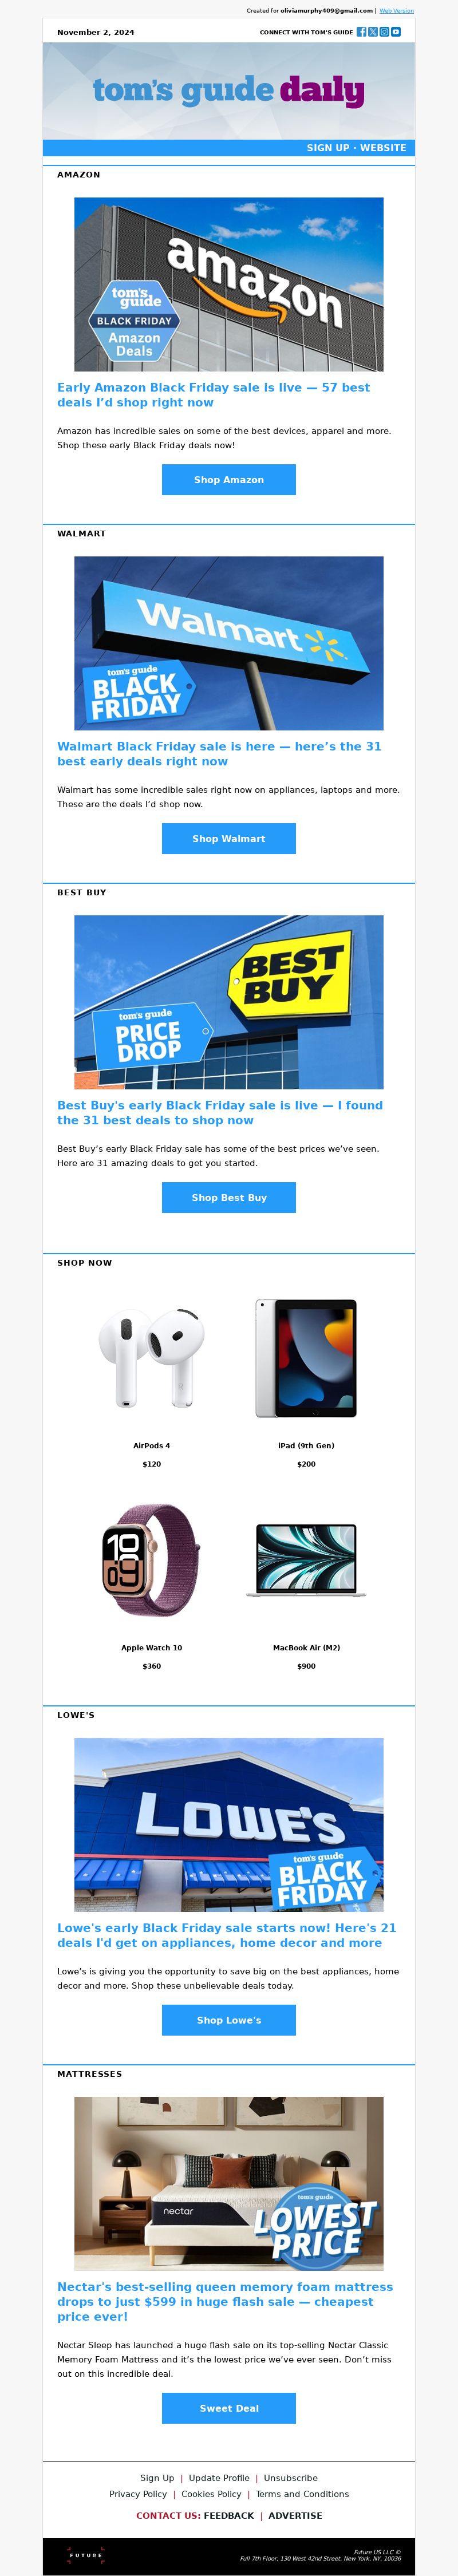Screen dimensions: 458x2576
Task: Click the WEBSITE link in header bar
Action: pos(383,147)
